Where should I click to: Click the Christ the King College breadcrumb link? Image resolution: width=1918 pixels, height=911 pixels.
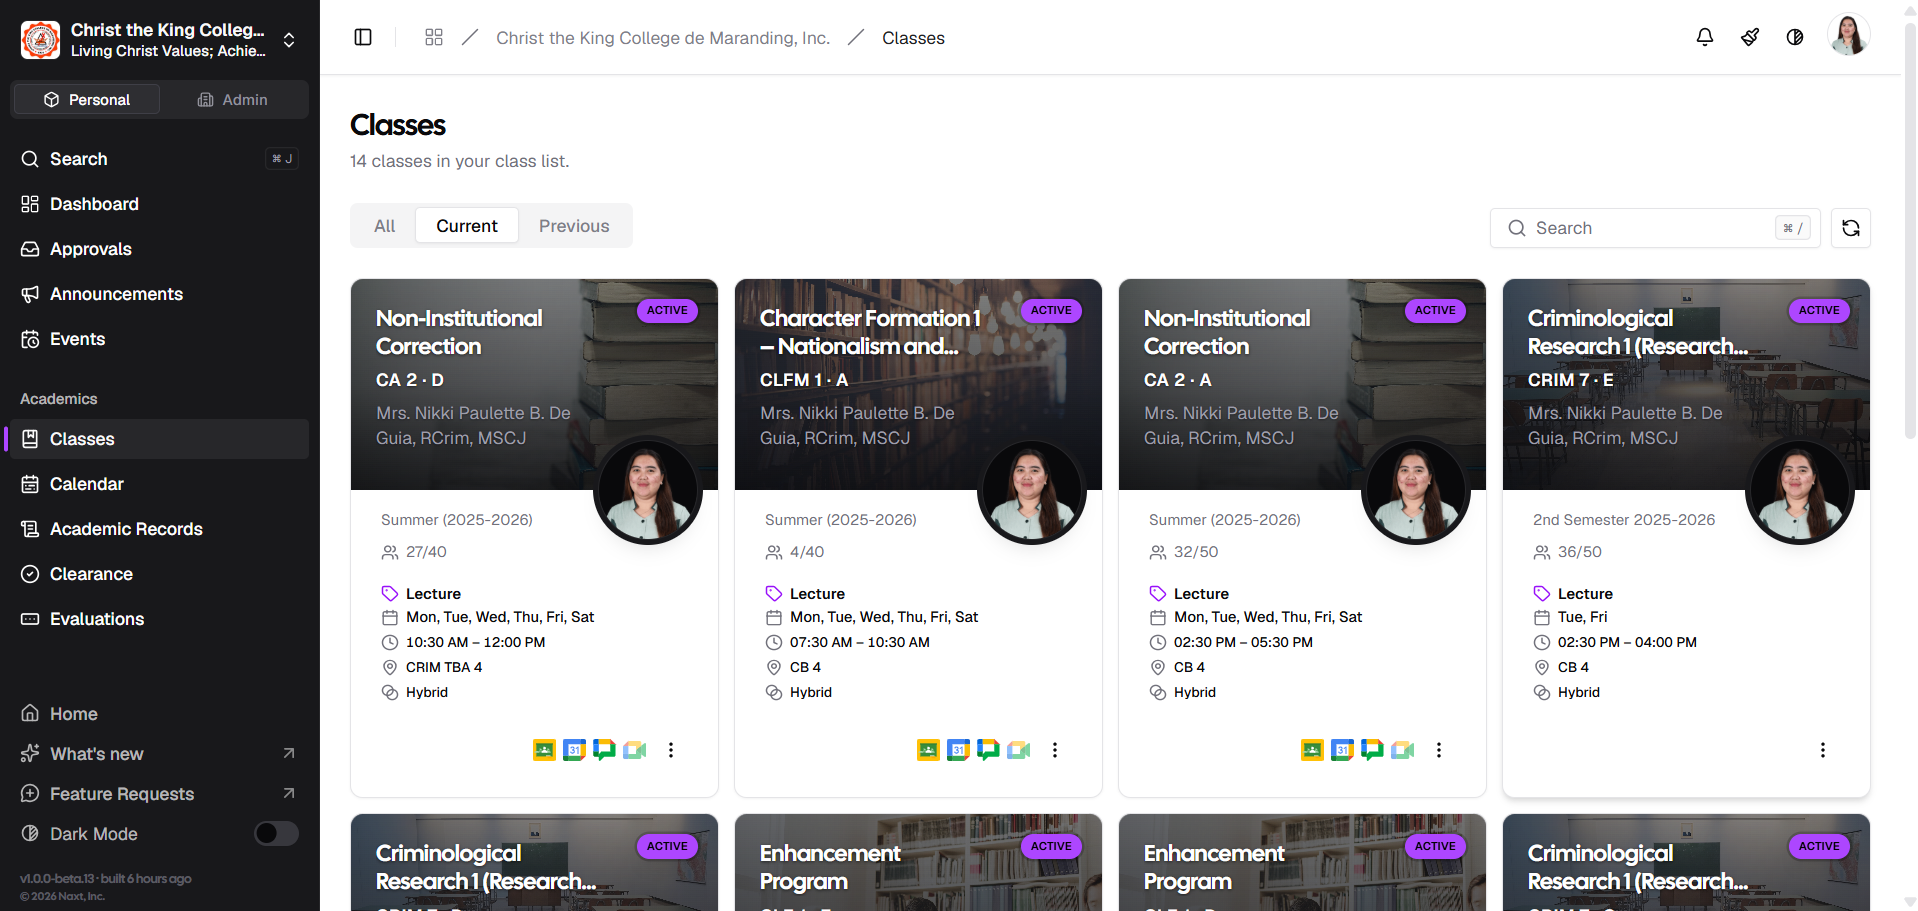point(663,38)
